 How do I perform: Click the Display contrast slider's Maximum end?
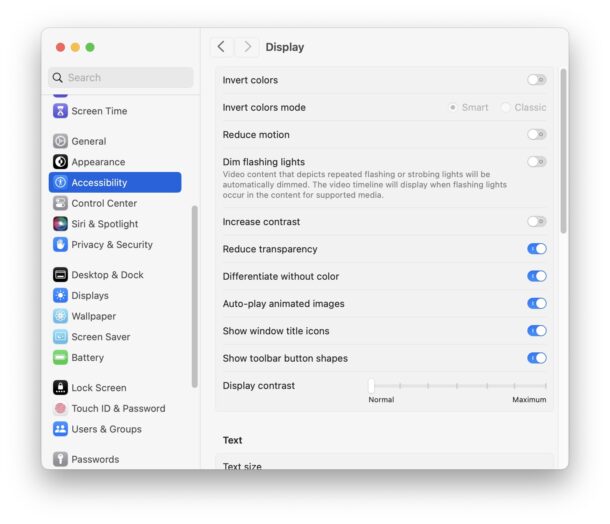tap(545, 385)
